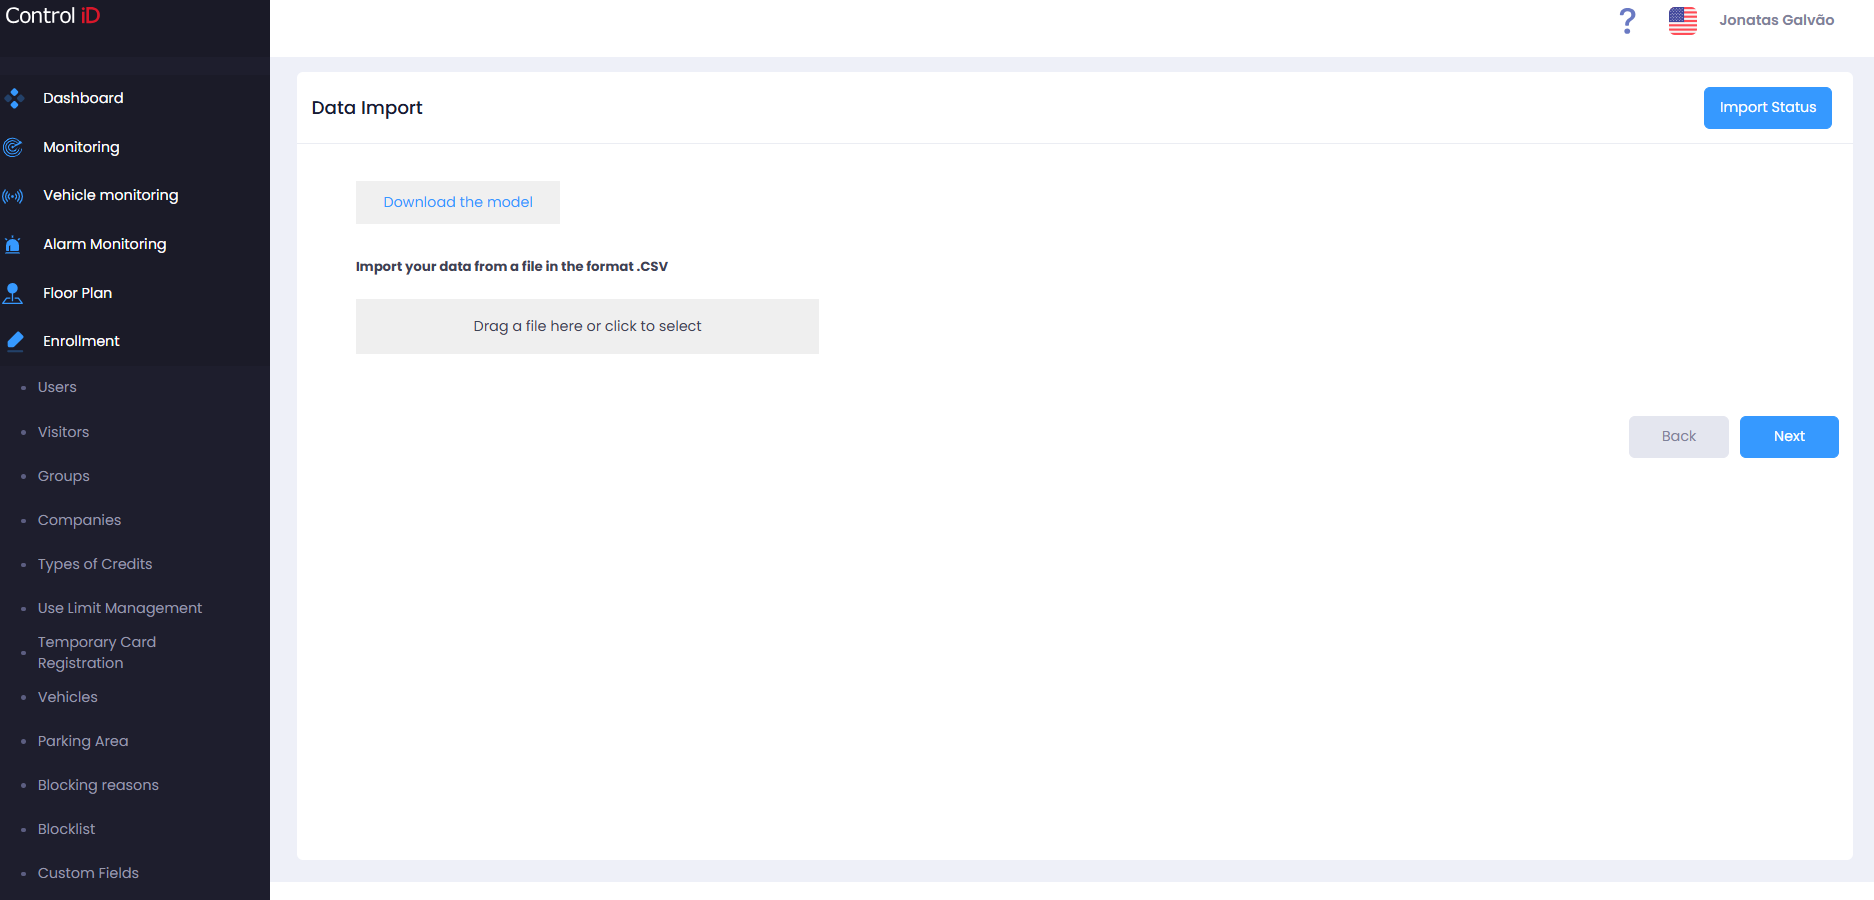
Task: Click the Back button
Action: tap(1678, 437)
